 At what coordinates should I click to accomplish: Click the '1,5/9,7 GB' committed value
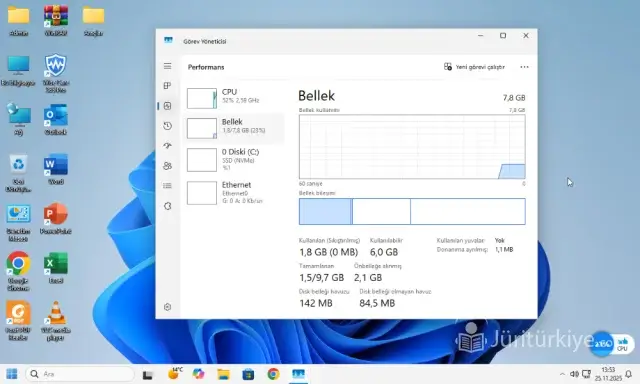point(322,277)
